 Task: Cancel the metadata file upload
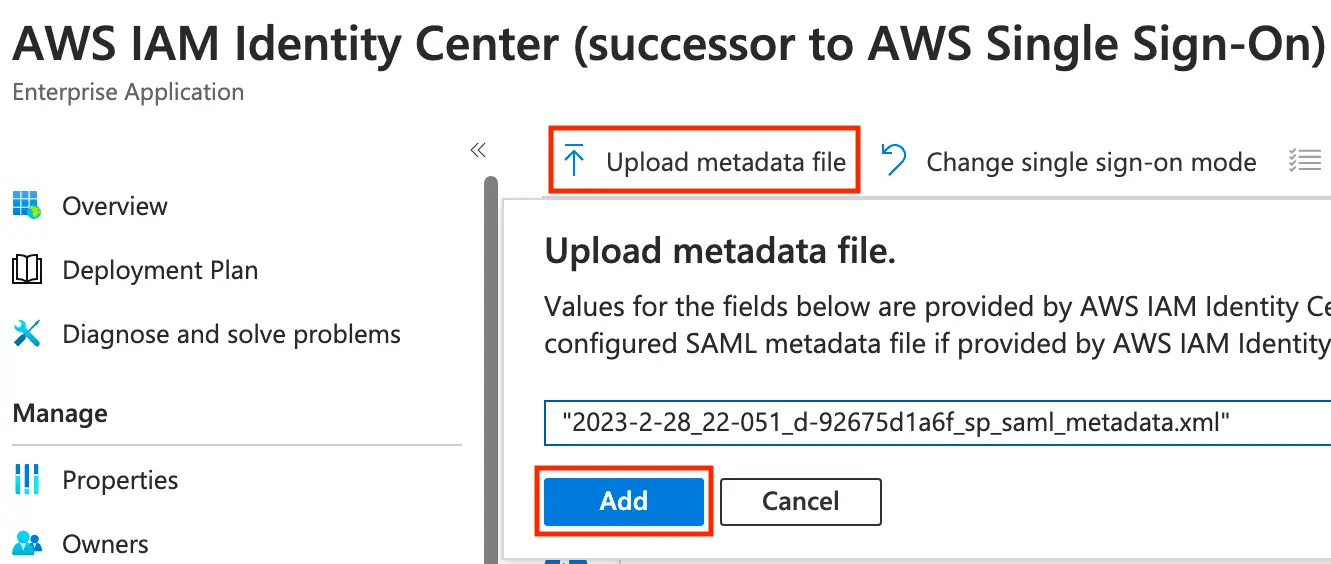click(x=800, y=501)
